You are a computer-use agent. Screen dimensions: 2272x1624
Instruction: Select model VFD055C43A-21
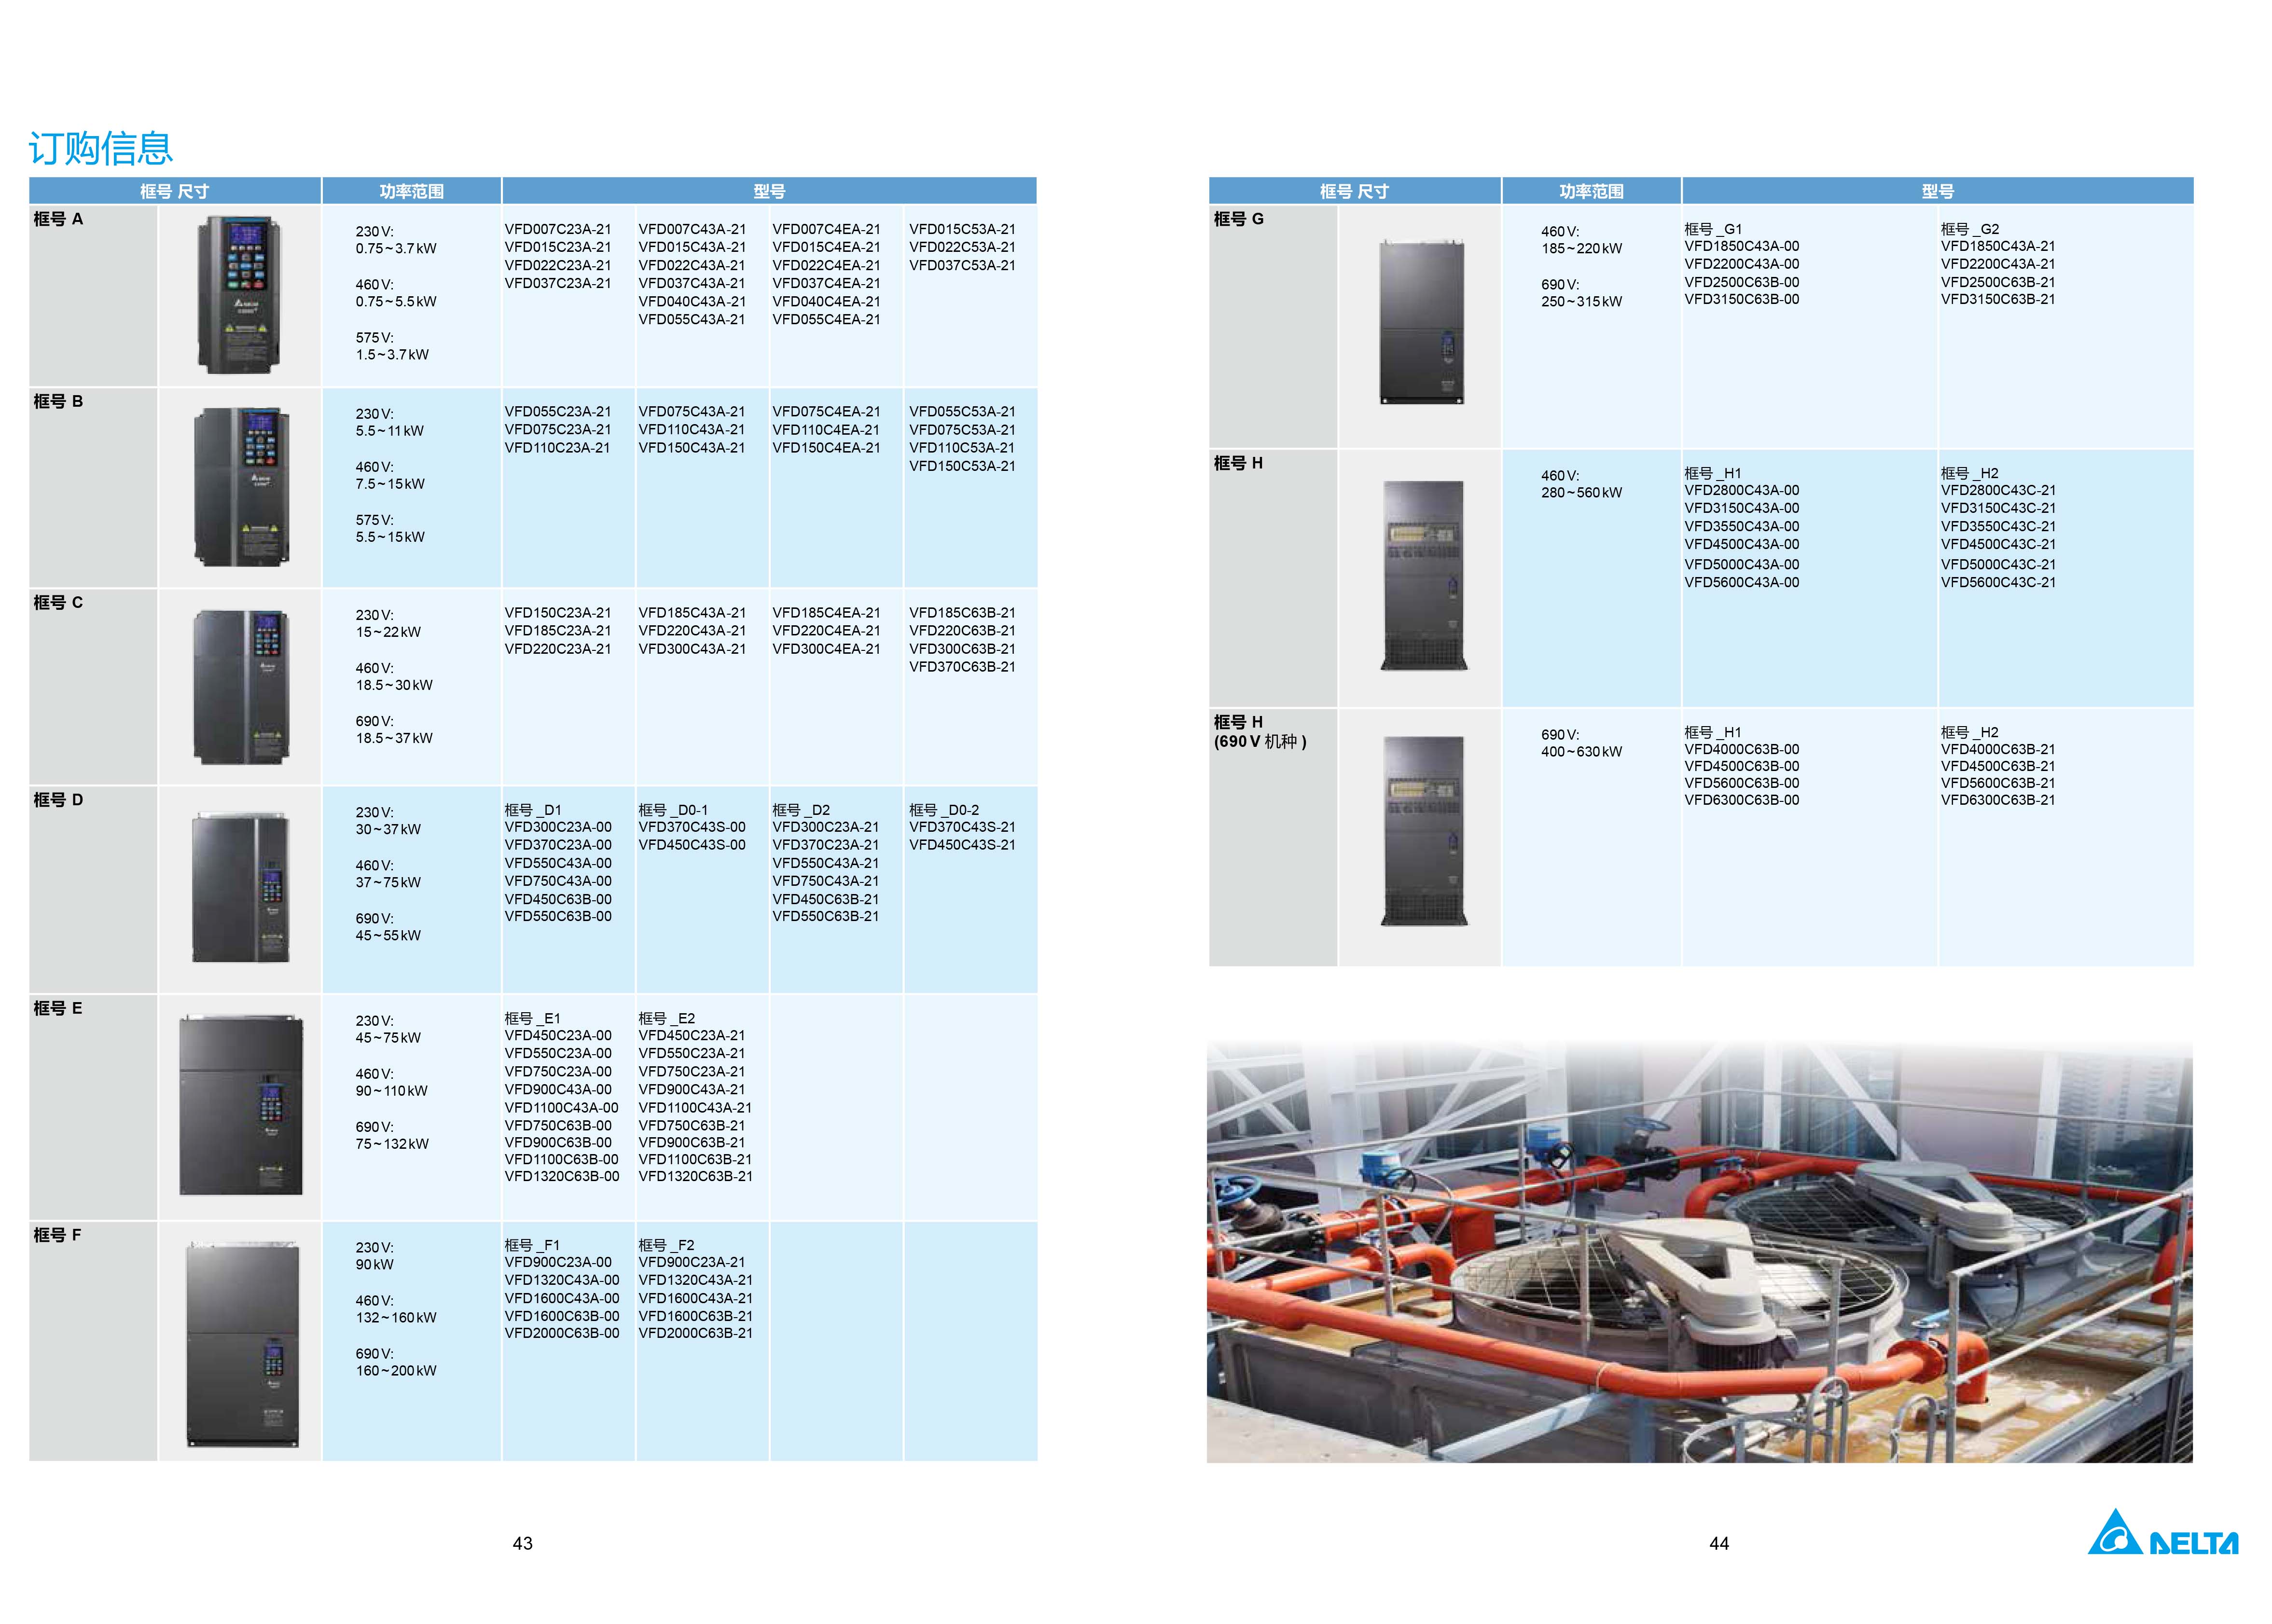pos(692,320)
